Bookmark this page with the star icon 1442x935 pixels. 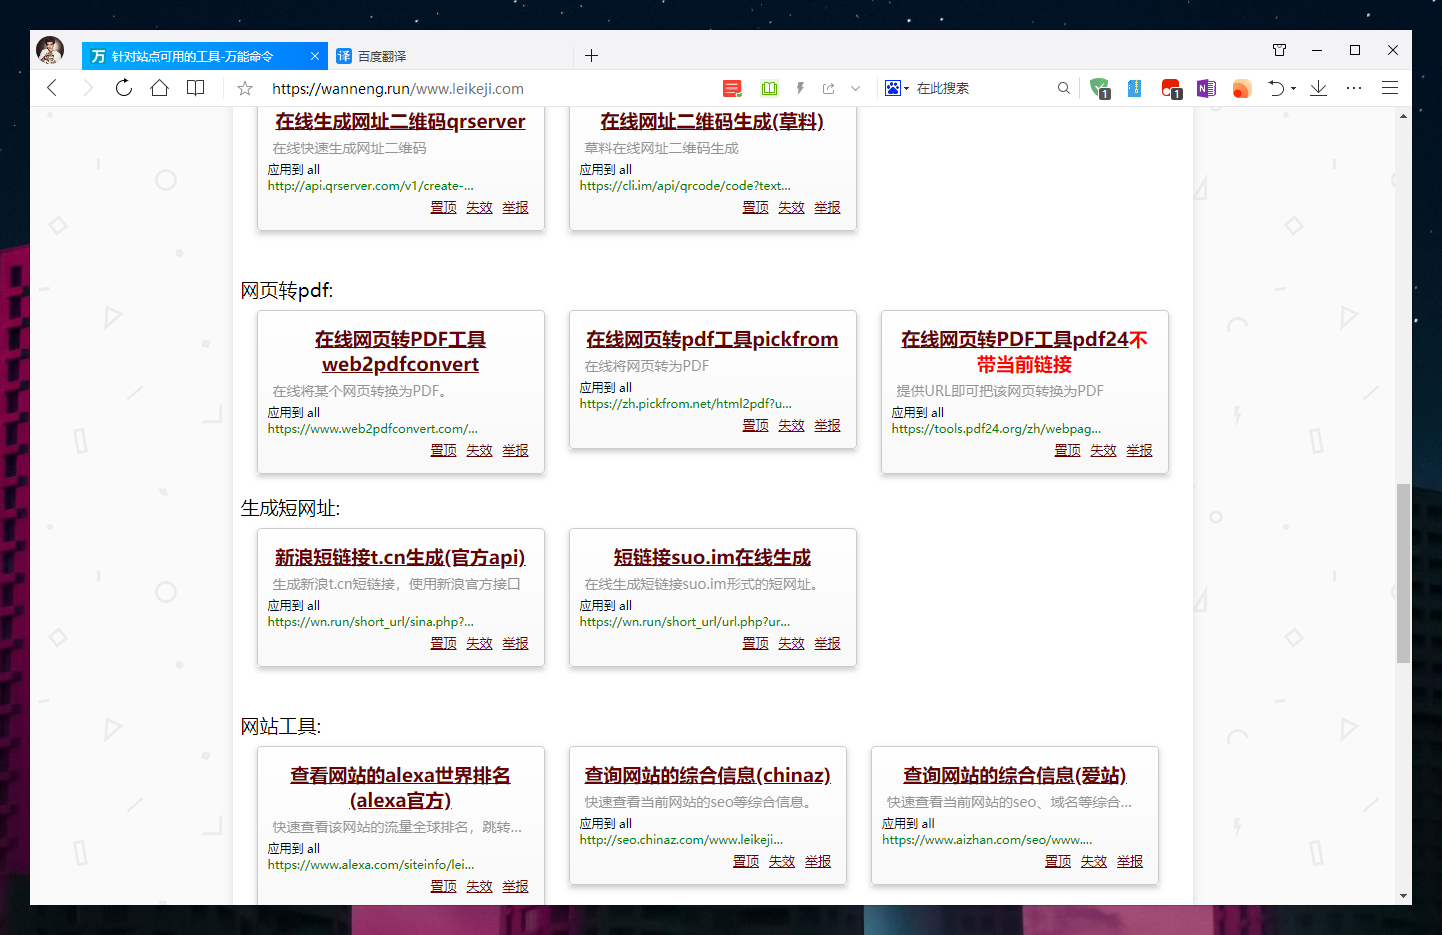pos(245,89)
